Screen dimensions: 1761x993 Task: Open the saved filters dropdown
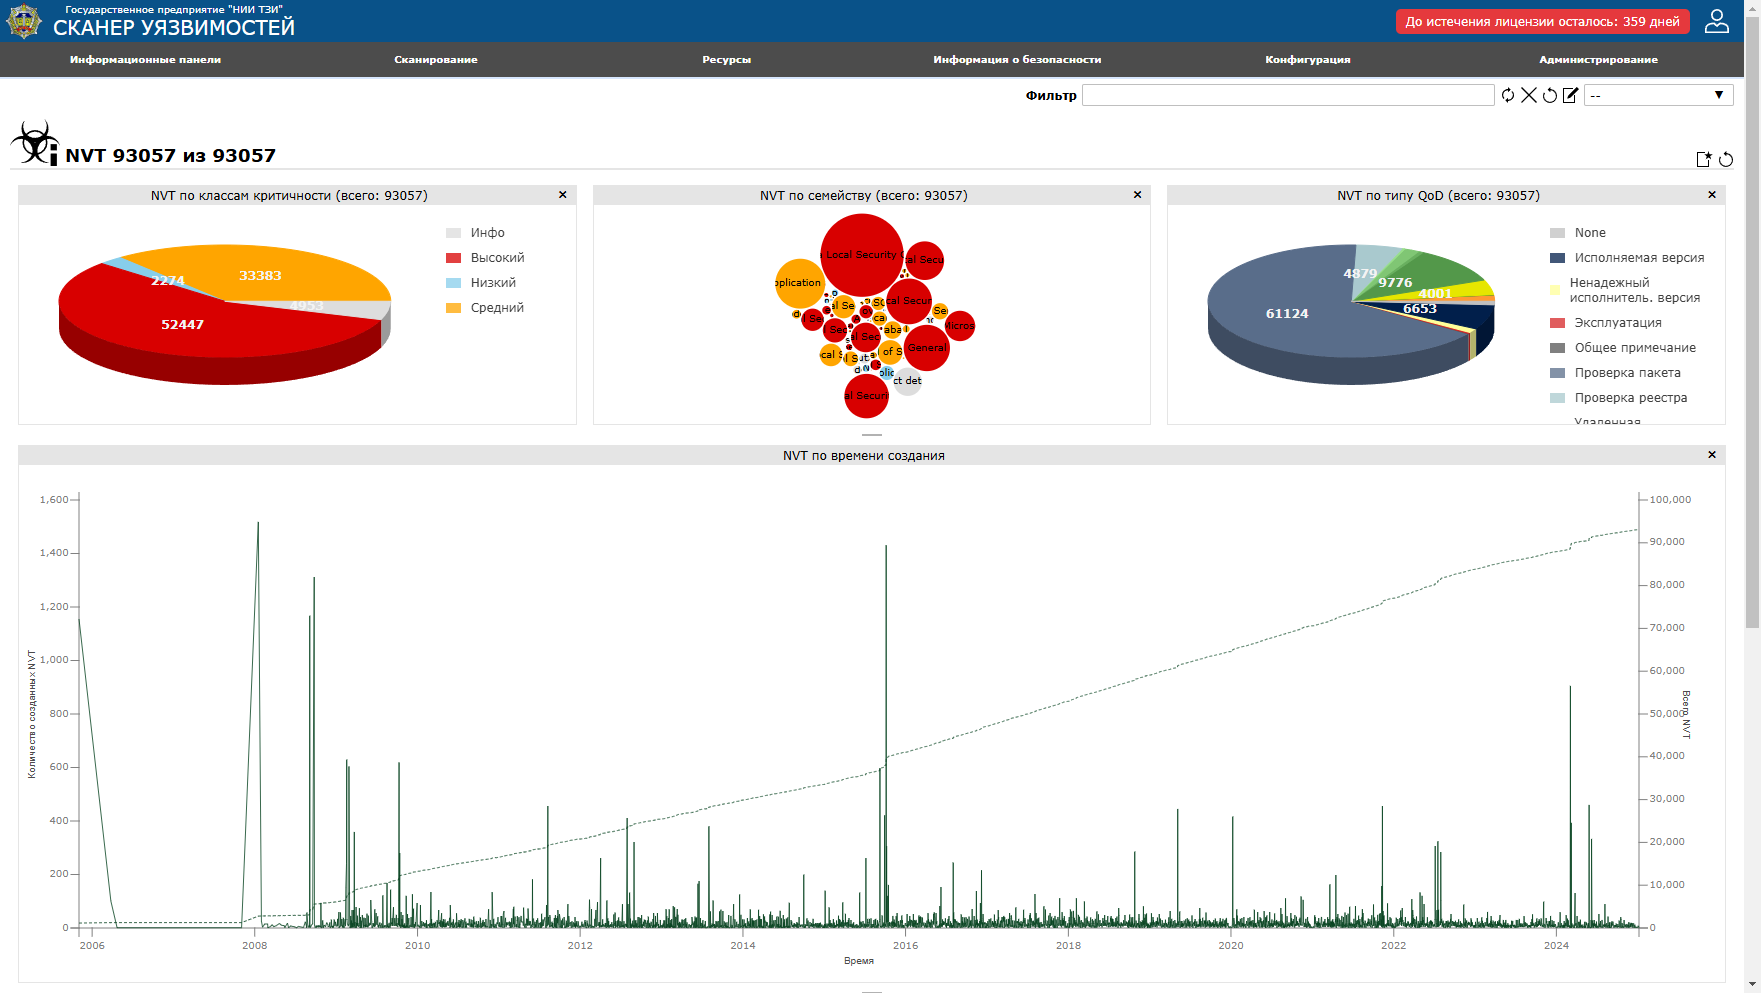tap(1658, 95)
